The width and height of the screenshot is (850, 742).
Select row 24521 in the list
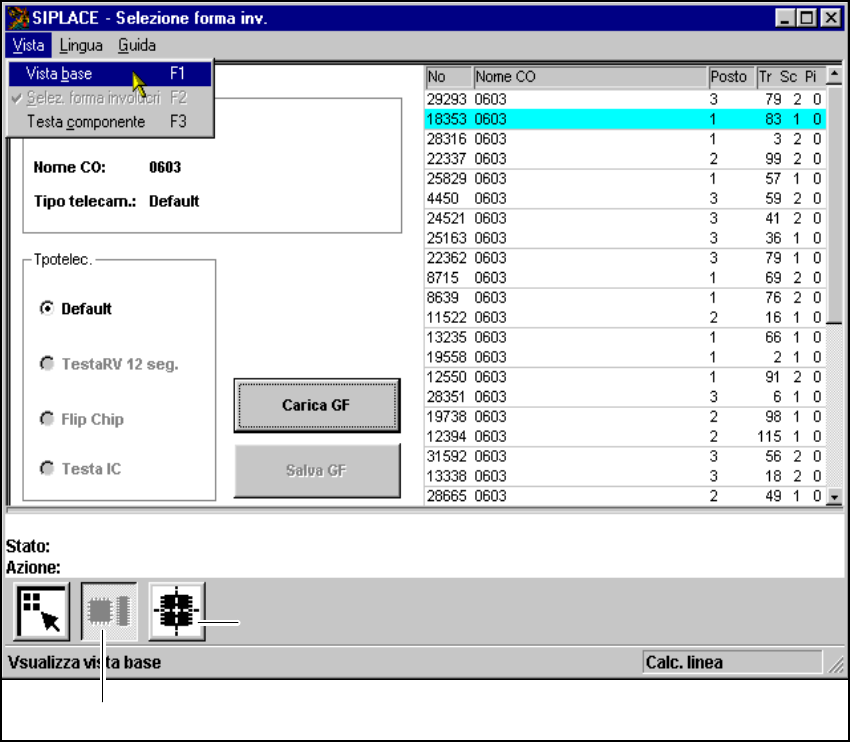pos(625,218)
